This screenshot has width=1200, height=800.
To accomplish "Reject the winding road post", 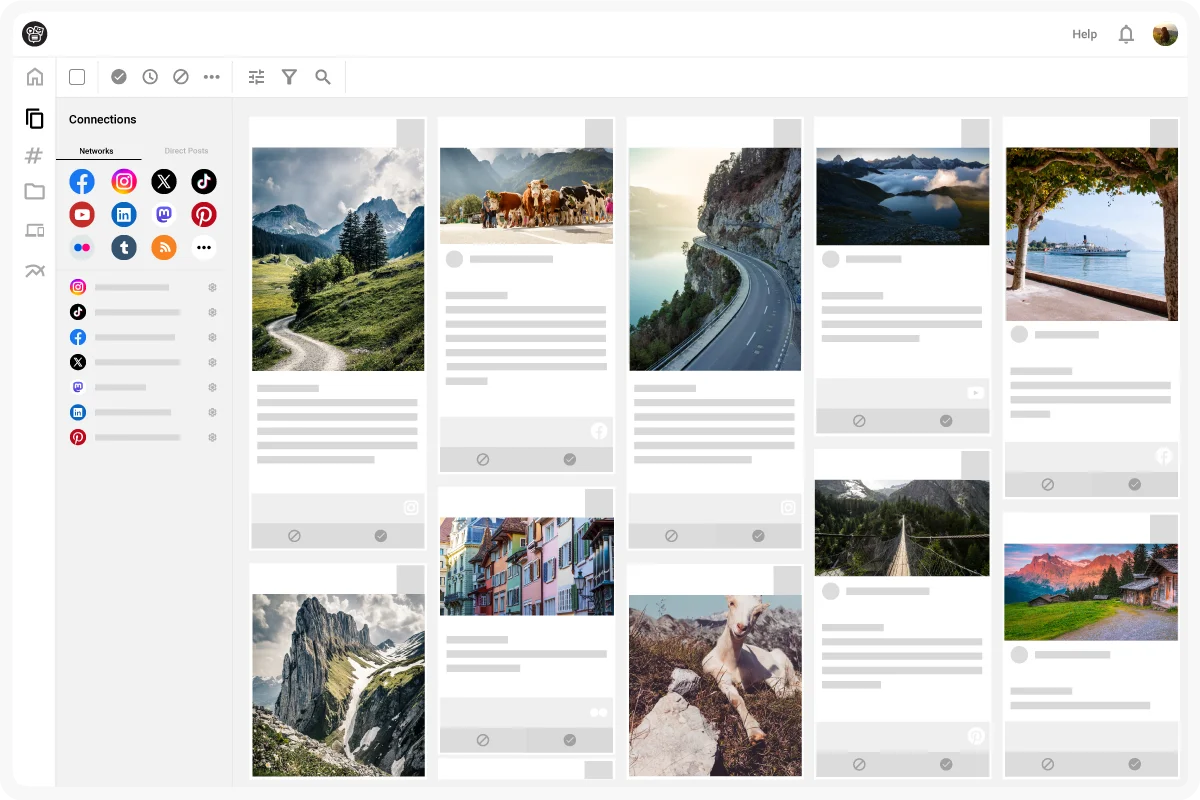I will 671,536.
